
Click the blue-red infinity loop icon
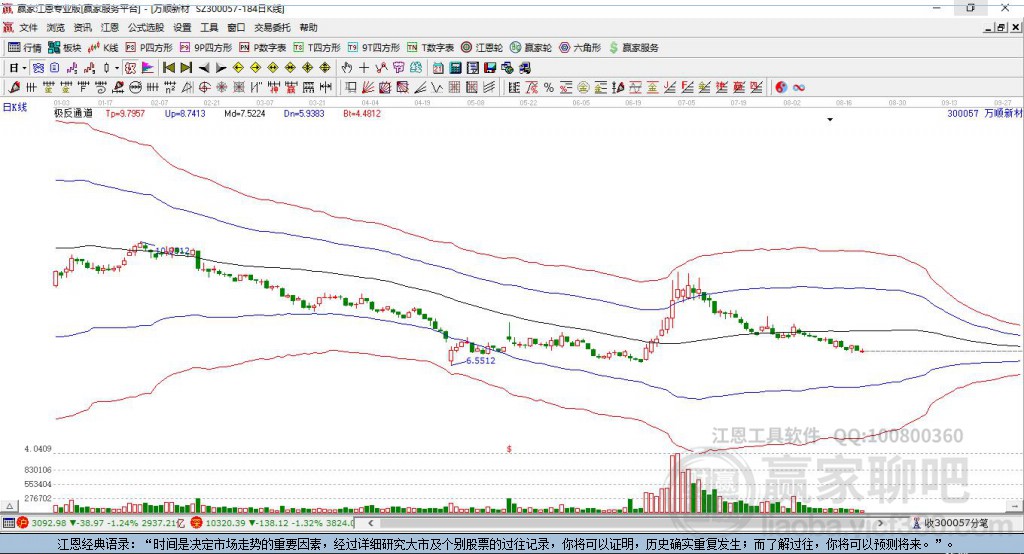(x=799, y=88)
